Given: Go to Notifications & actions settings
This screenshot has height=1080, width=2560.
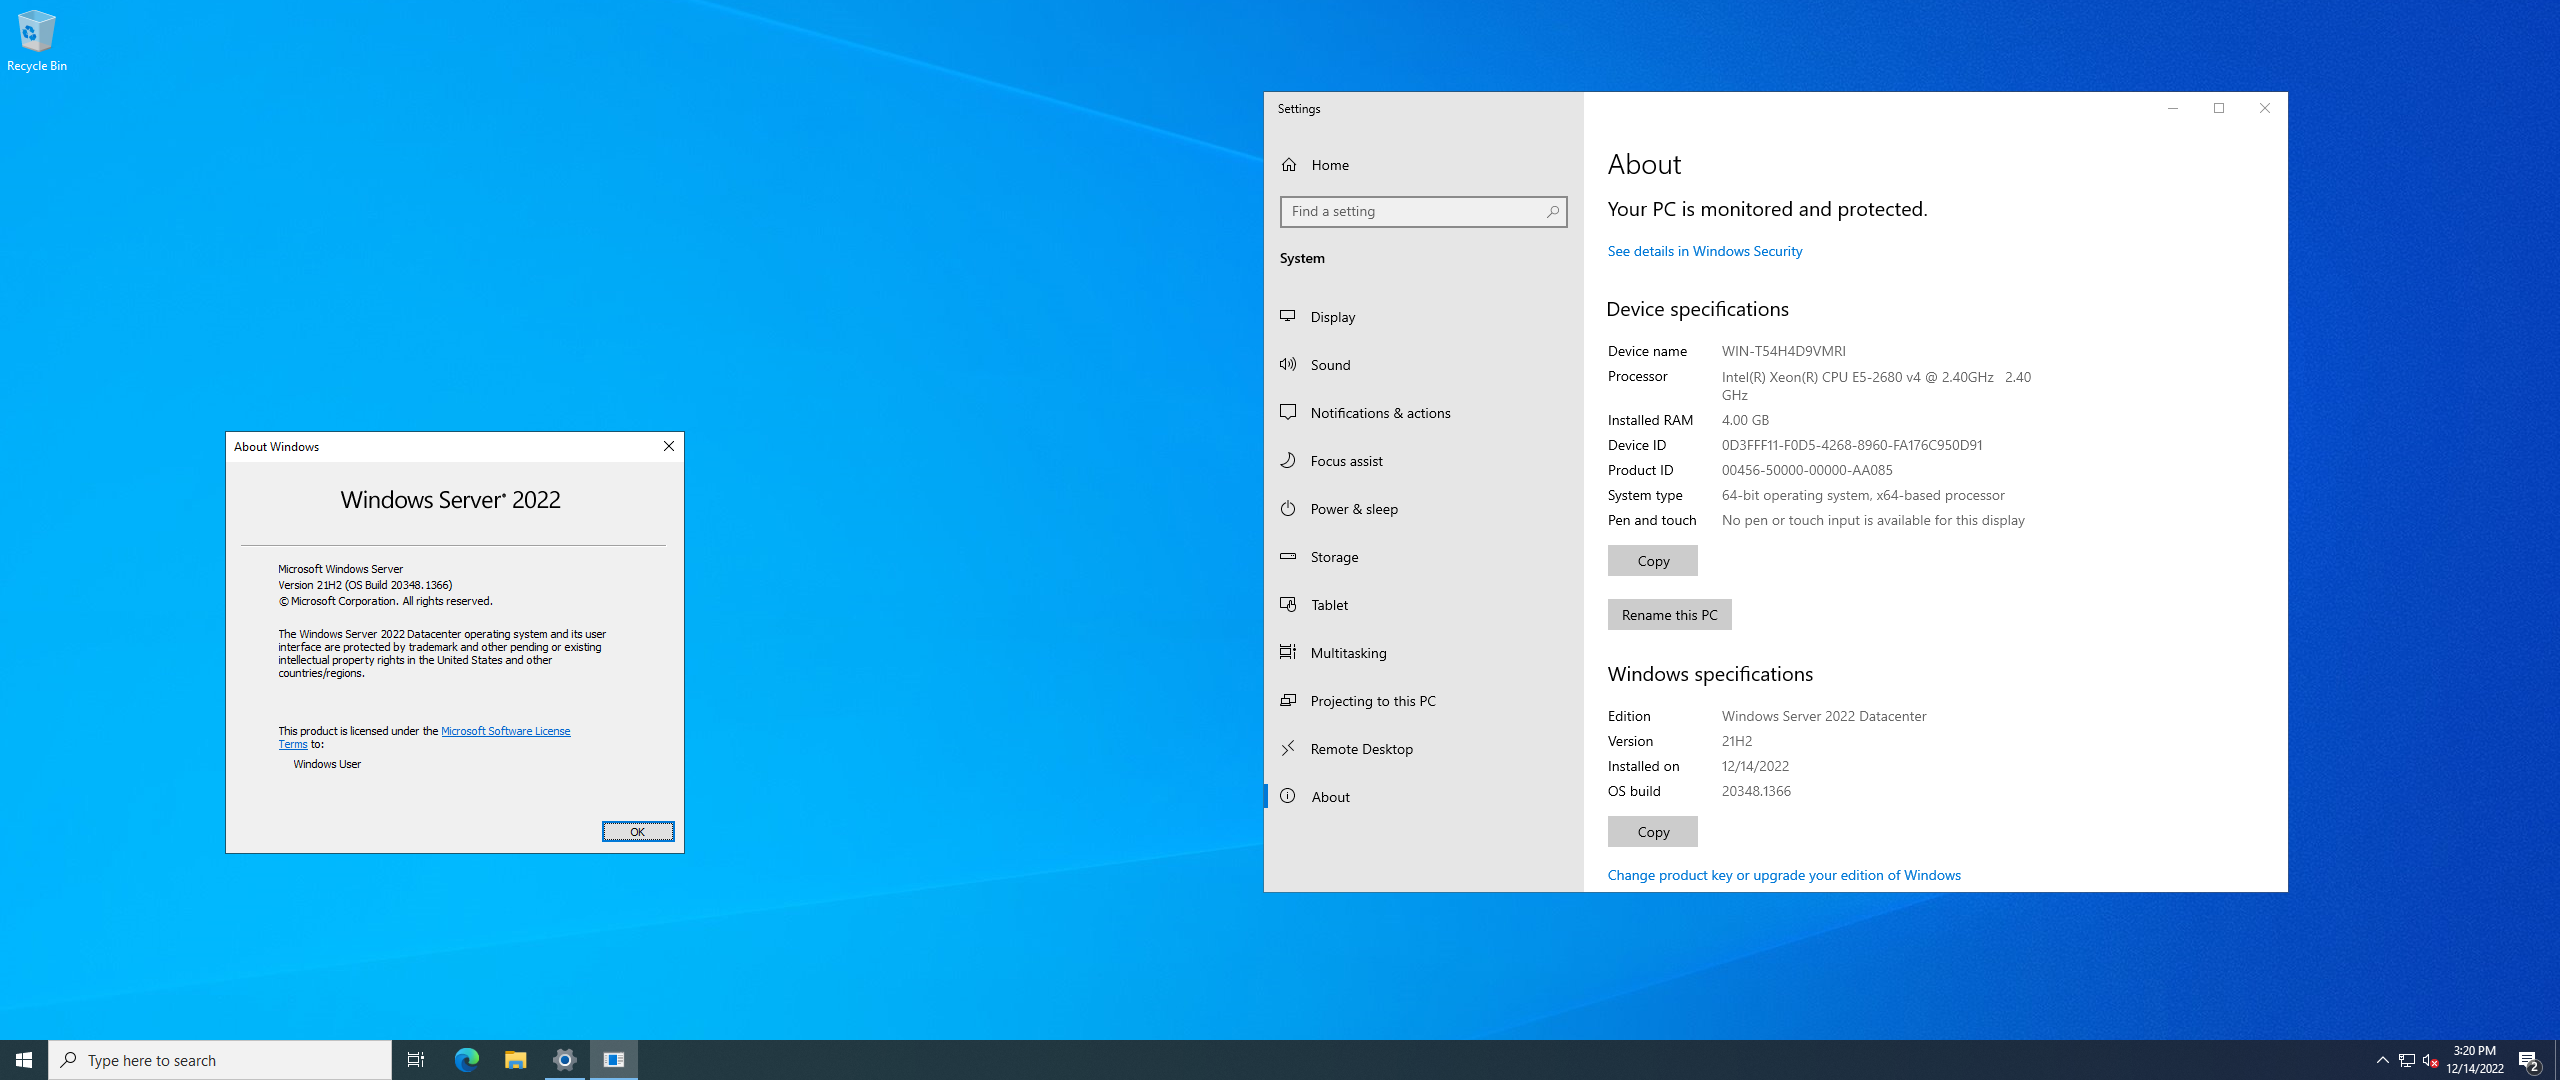Looking at the screenshot, I should (x=1423, y=413).
